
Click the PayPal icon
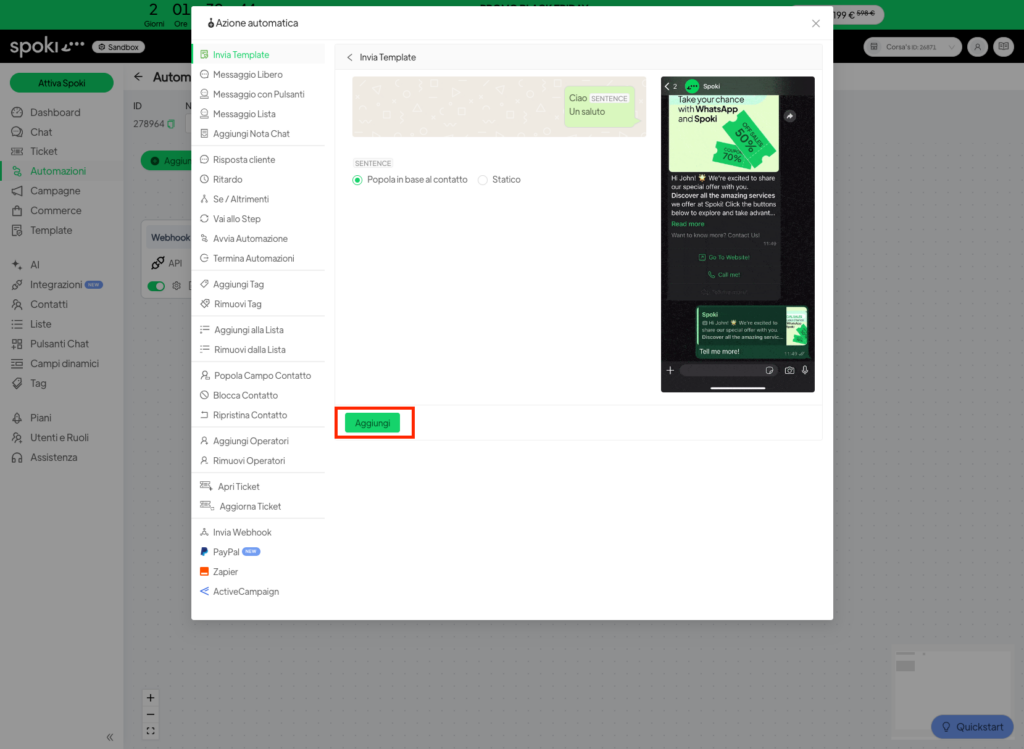point(204,552)
